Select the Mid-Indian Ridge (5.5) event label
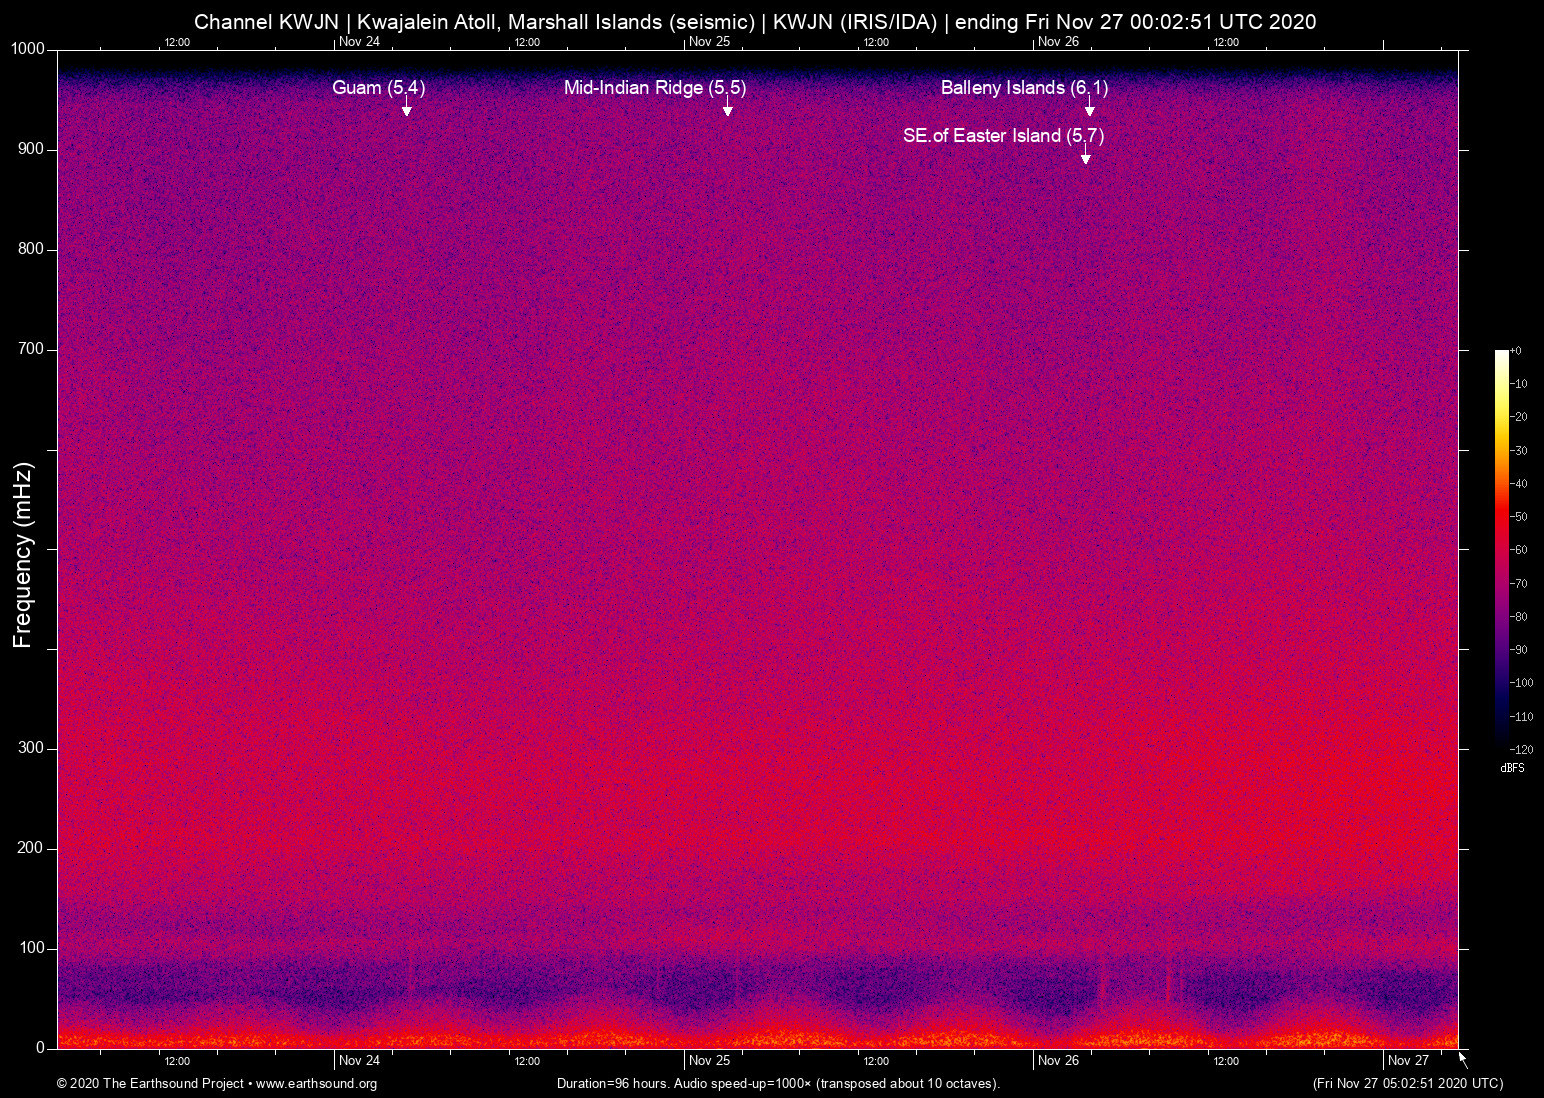The image size is (1544, 1098). (654, 88)
